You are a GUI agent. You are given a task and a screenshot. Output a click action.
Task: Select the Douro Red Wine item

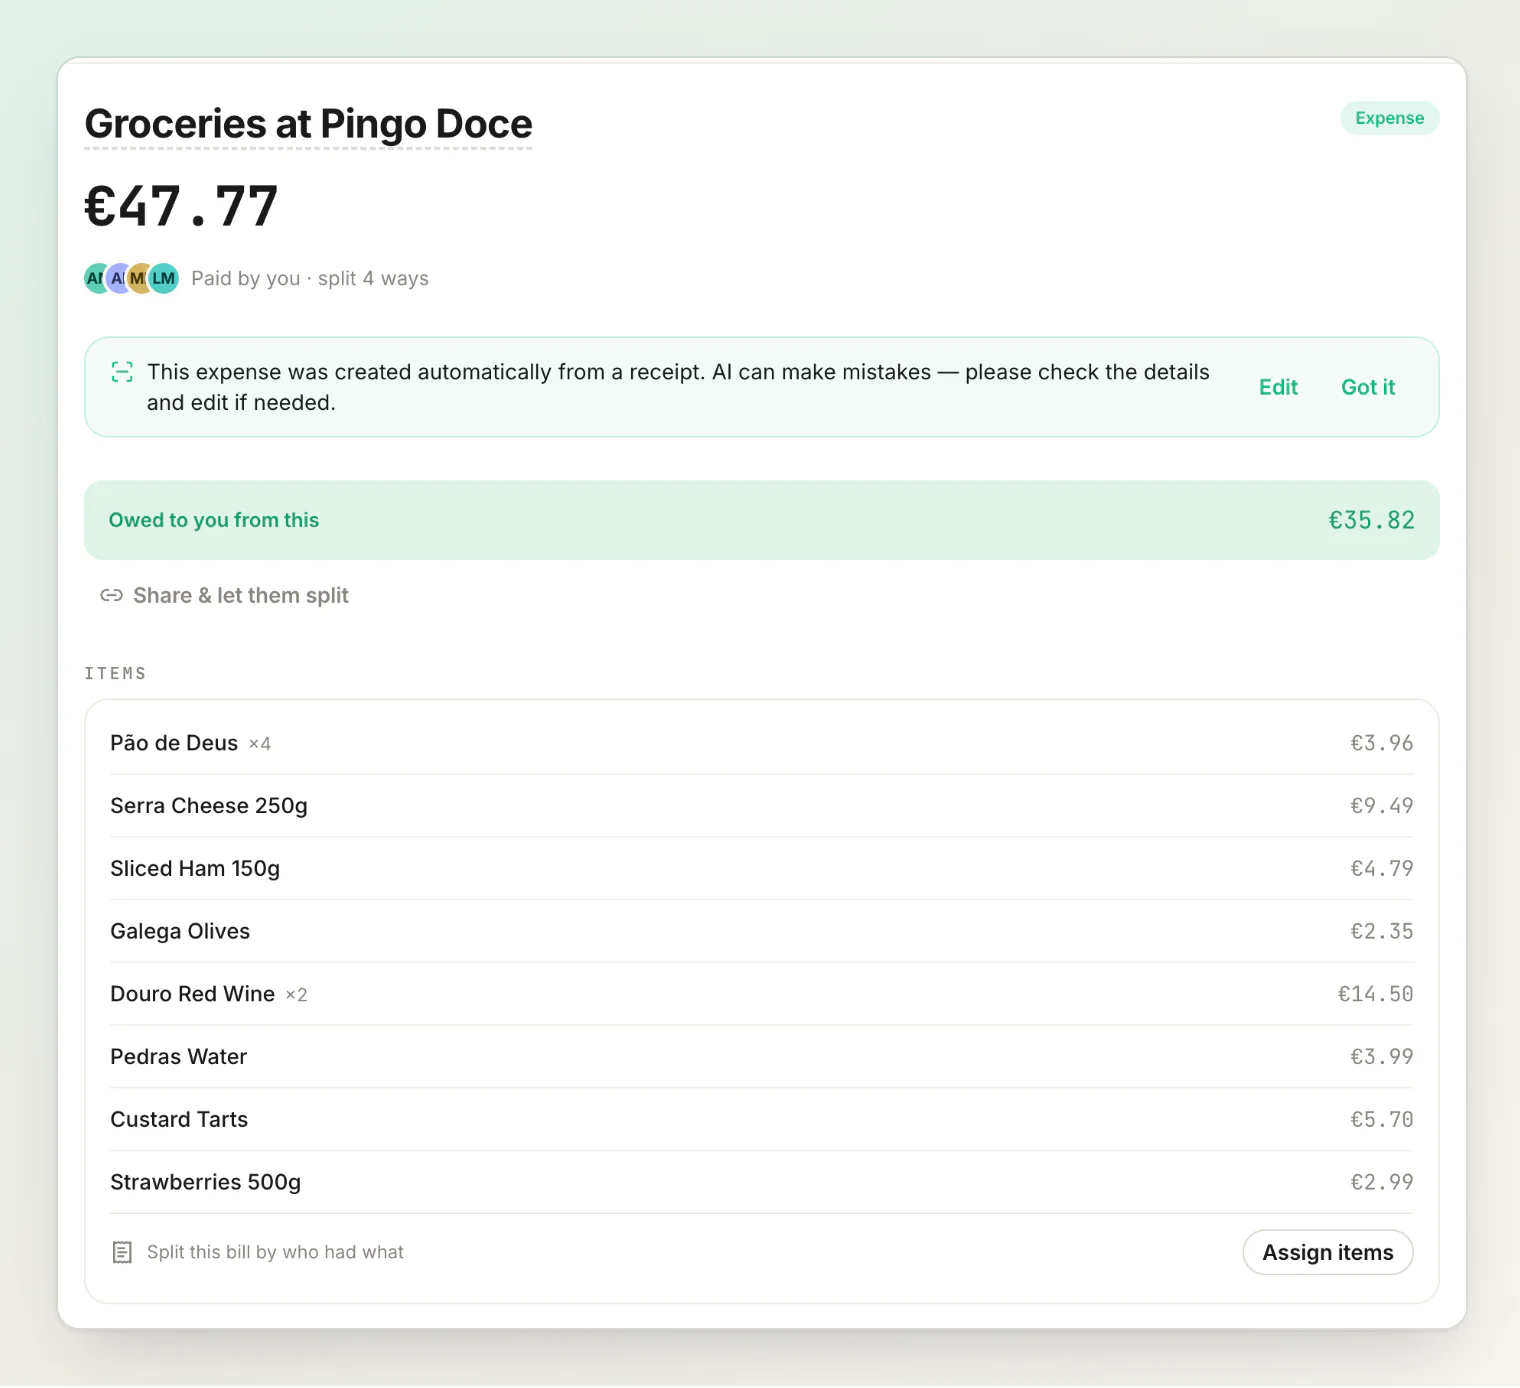[762, 994]
